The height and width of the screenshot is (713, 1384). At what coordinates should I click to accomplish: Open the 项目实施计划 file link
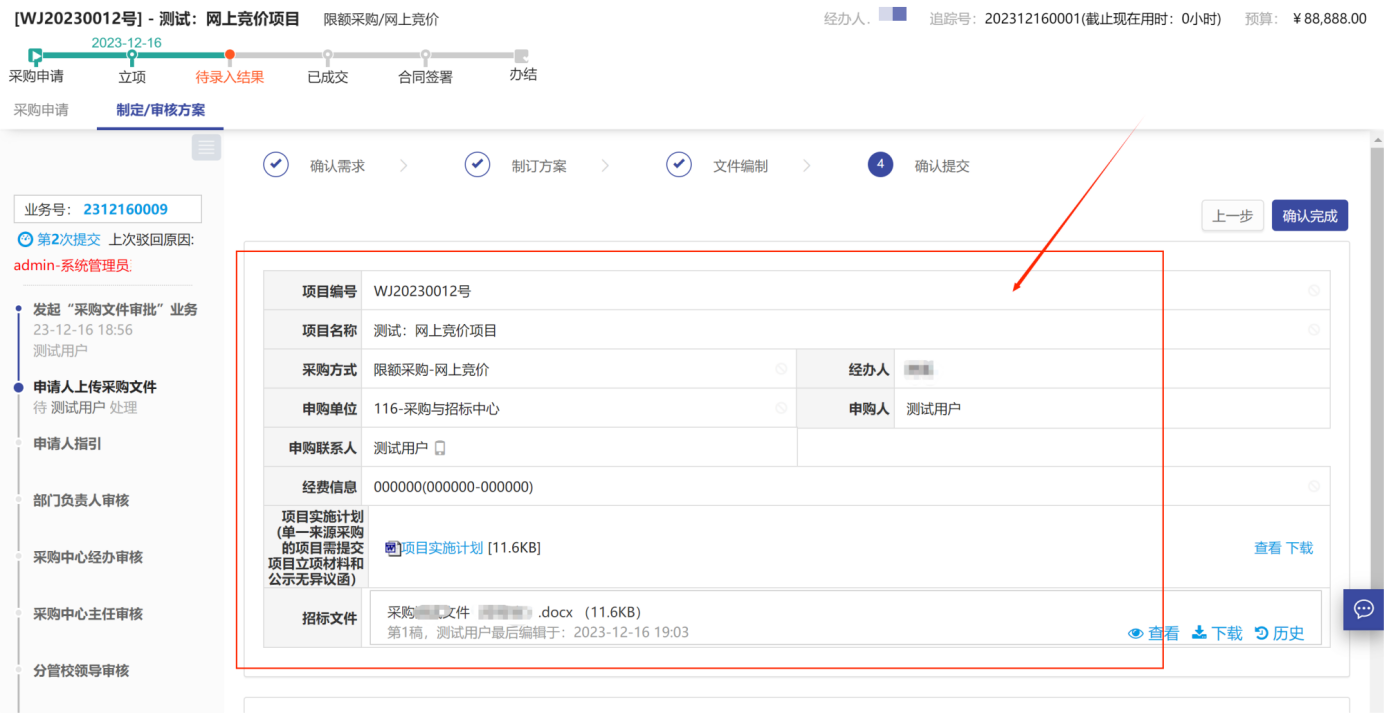[x=442, y=548]
